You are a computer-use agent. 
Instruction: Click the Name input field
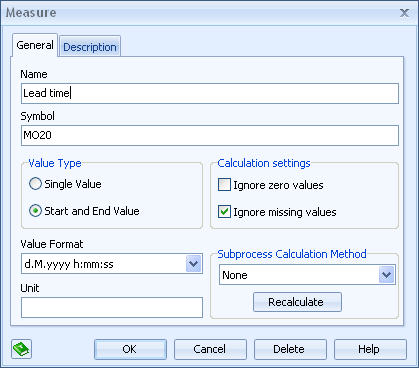pos(210,93)
